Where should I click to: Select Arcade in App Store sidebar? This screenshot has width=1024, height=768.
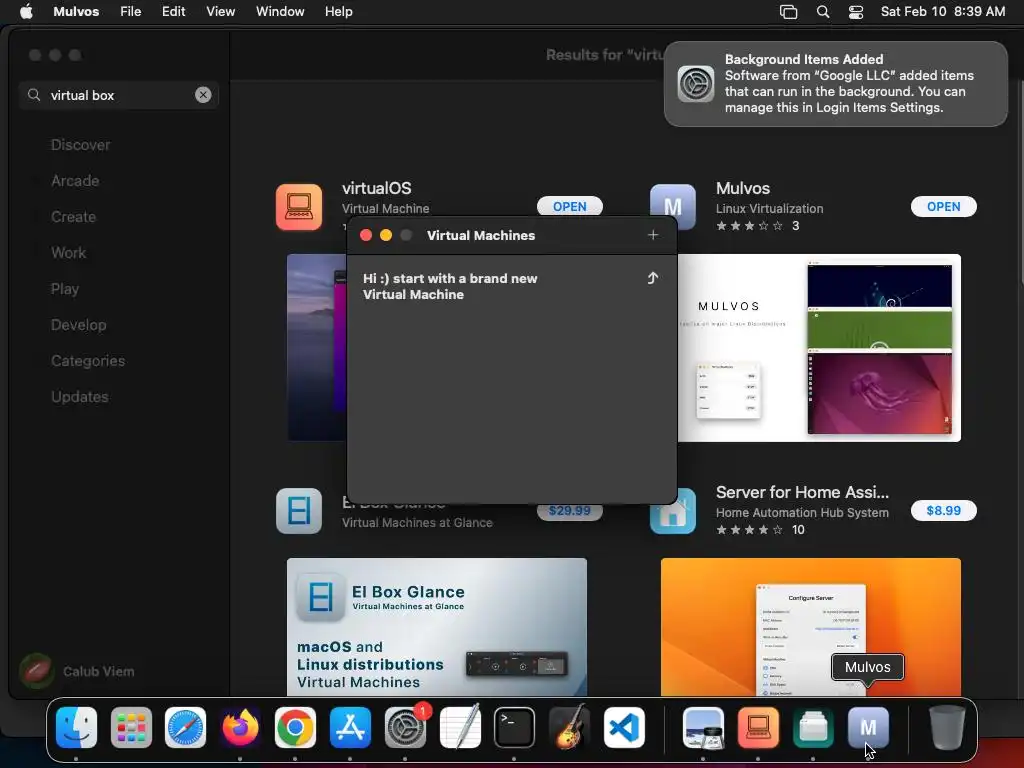[75, 181]
